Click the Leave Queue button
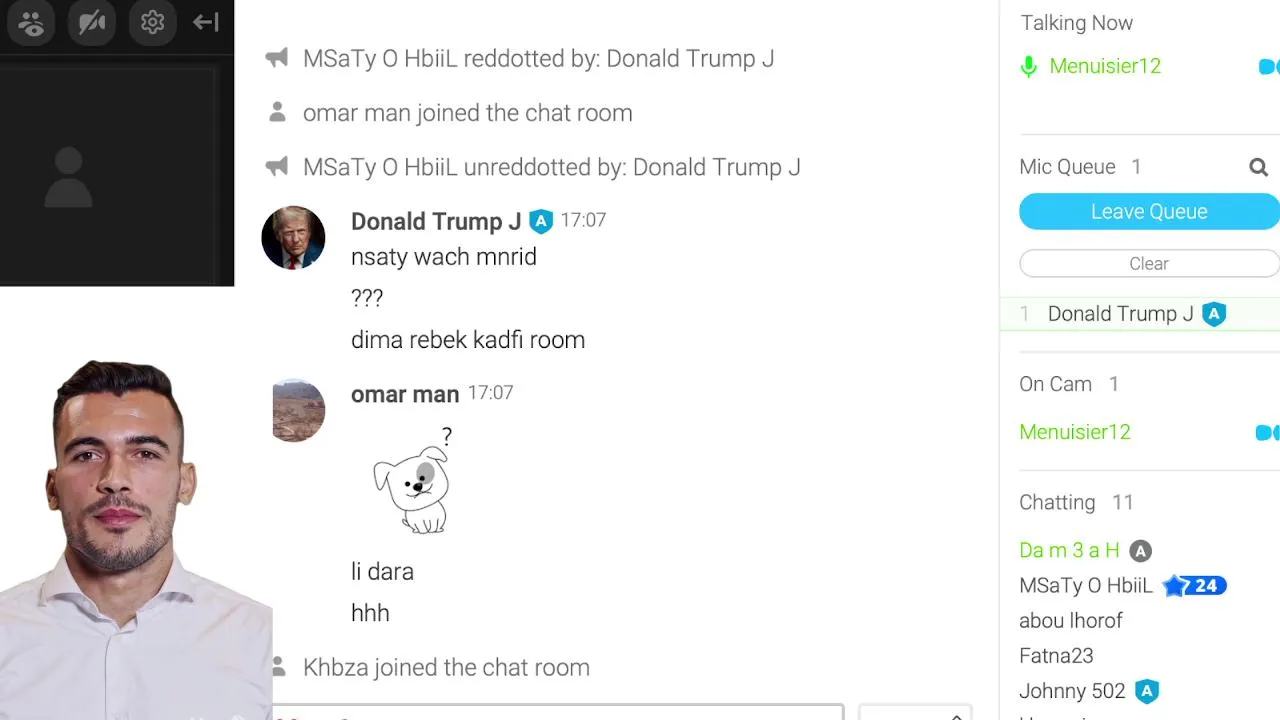 pos(1148,212)
